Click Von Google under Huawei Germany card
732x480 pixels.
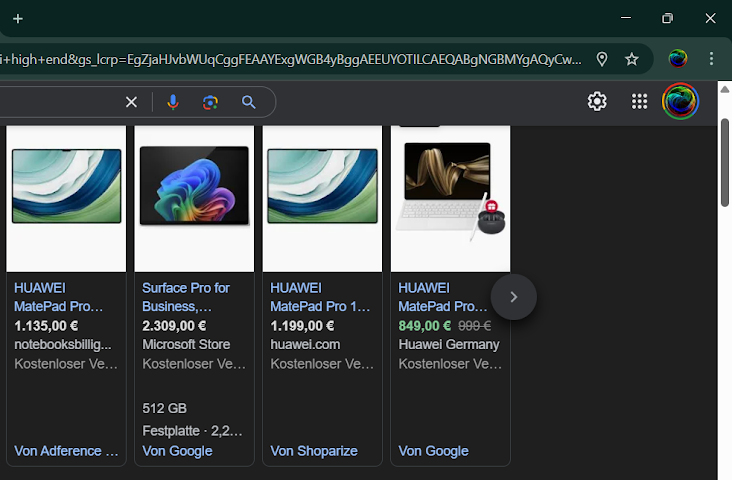(x=433, y=451)
